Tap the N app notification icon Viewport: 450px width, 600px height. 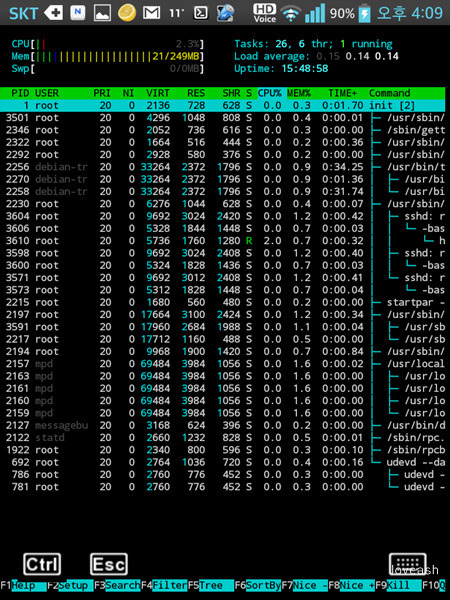pyautogui.click(x=78, y=13)
